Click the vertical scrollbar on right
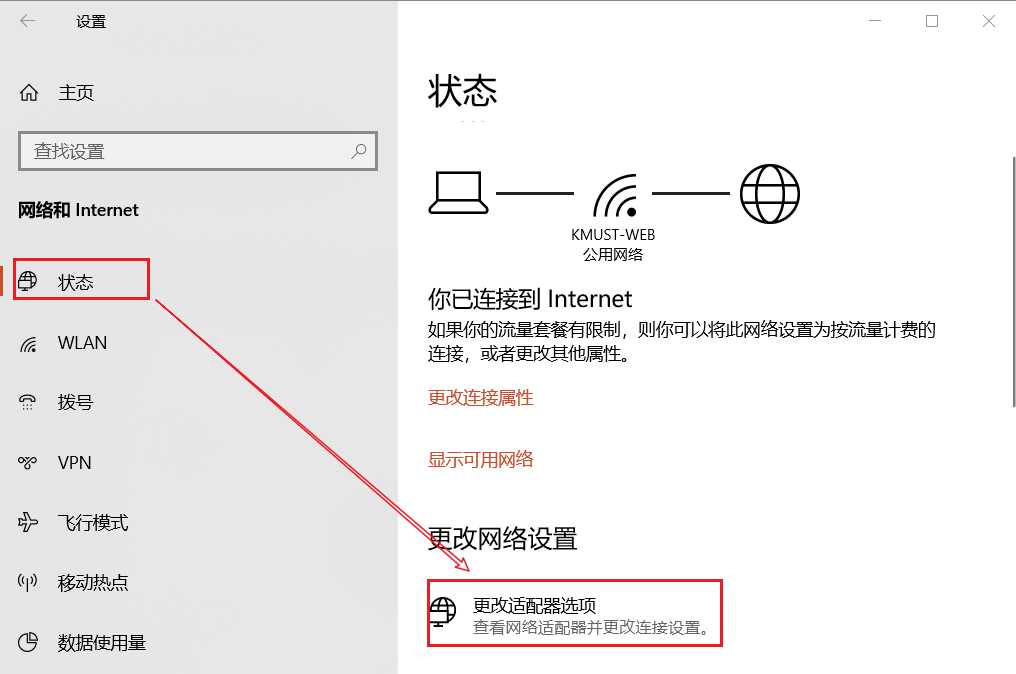Image resolution: width=1016 pixels, height=674 pixels. [1013, 281]
